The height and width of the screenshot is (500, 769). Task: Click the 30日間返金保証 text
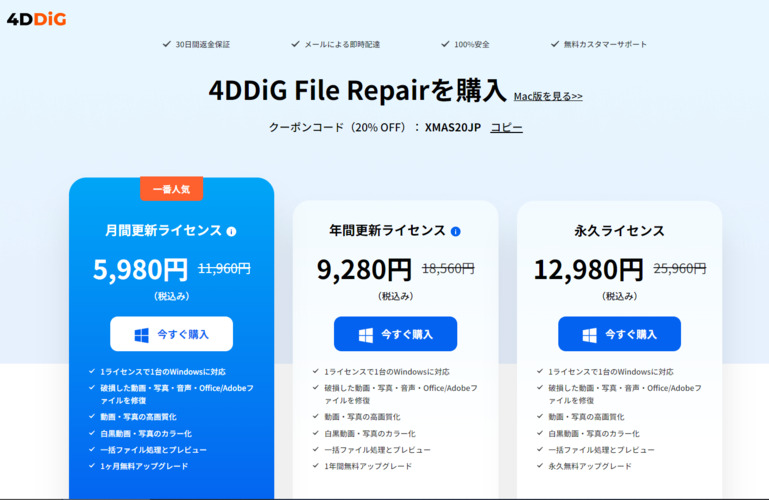pos(203,45)
